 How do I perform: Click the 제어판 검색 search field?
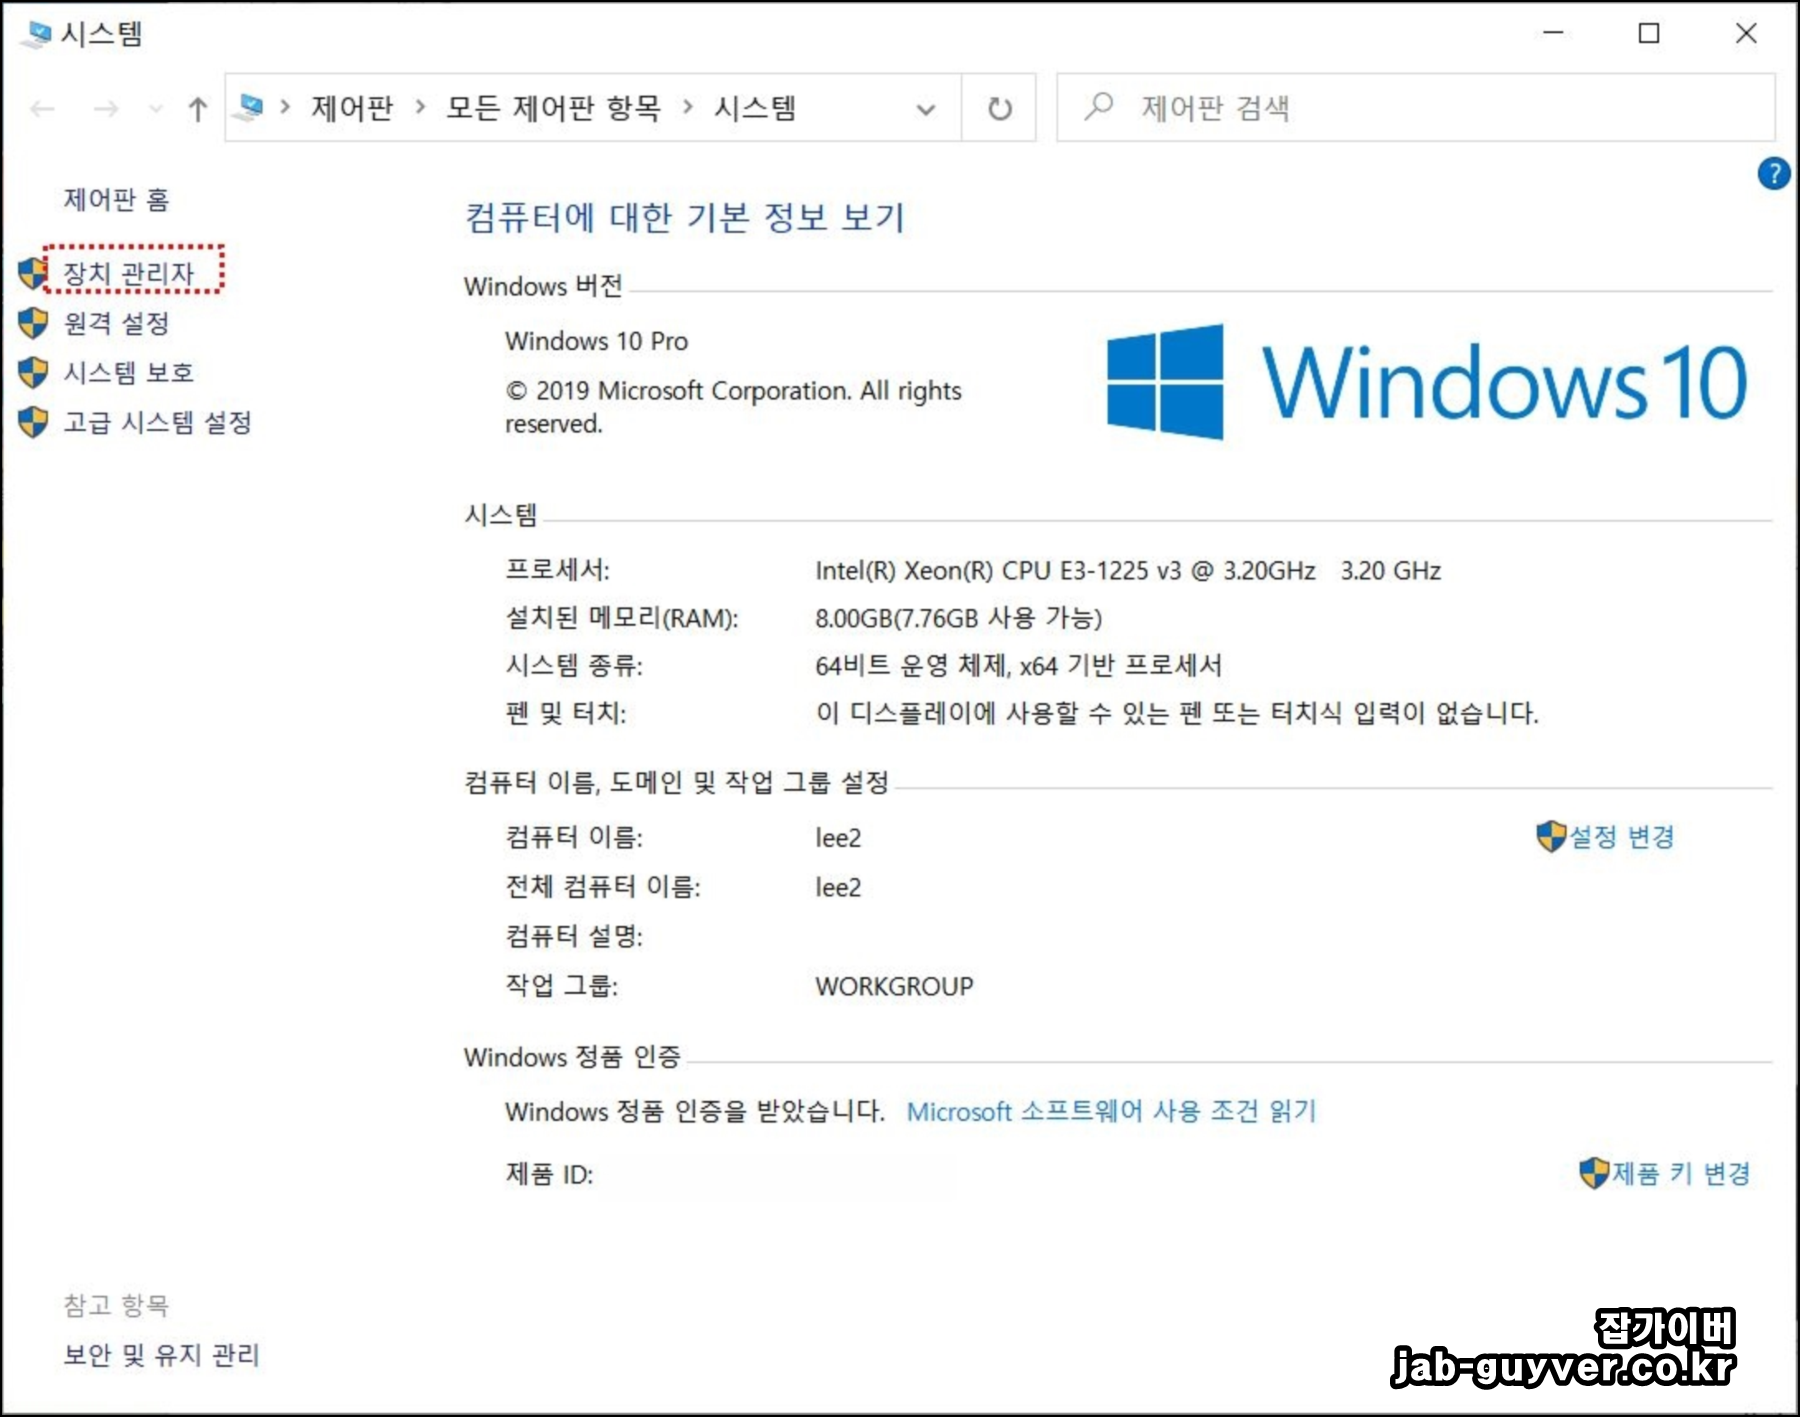[1416, 107]
